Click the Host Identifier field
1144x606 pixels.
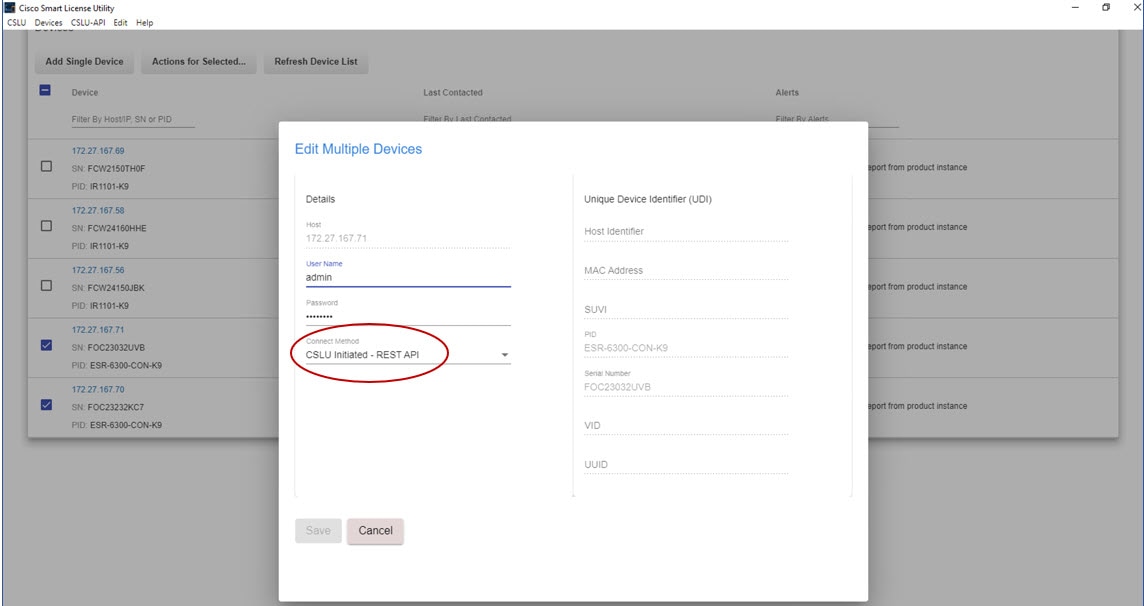click(686, 232)
